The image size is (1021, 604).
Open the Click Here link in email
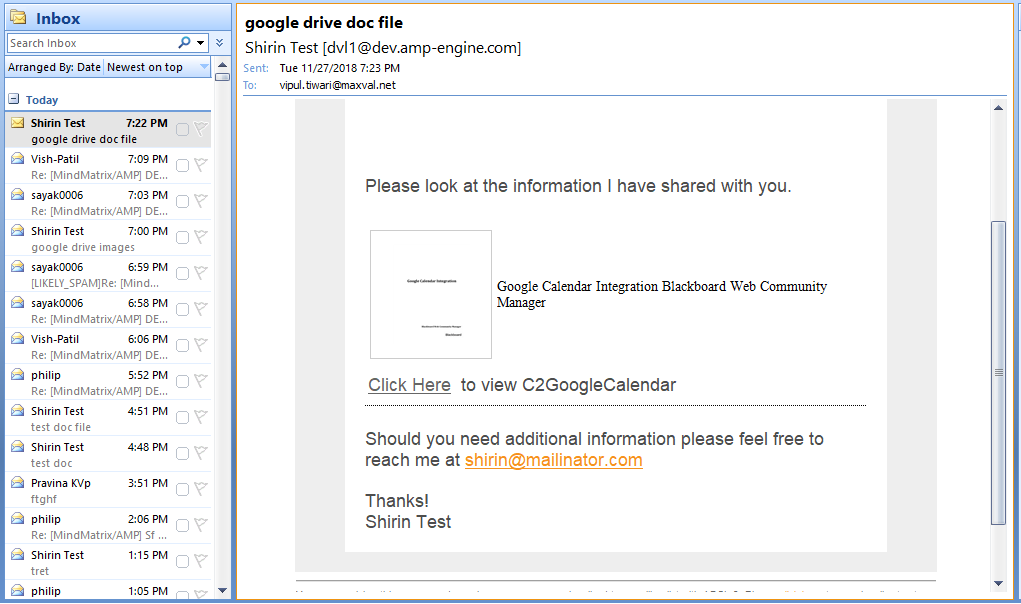point(409,385)
